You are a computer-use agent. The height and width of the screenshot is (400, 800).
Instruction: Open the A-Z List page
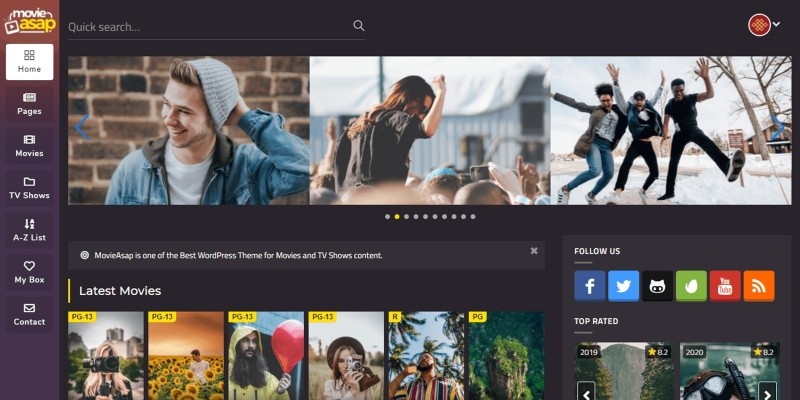coord(29,230)
